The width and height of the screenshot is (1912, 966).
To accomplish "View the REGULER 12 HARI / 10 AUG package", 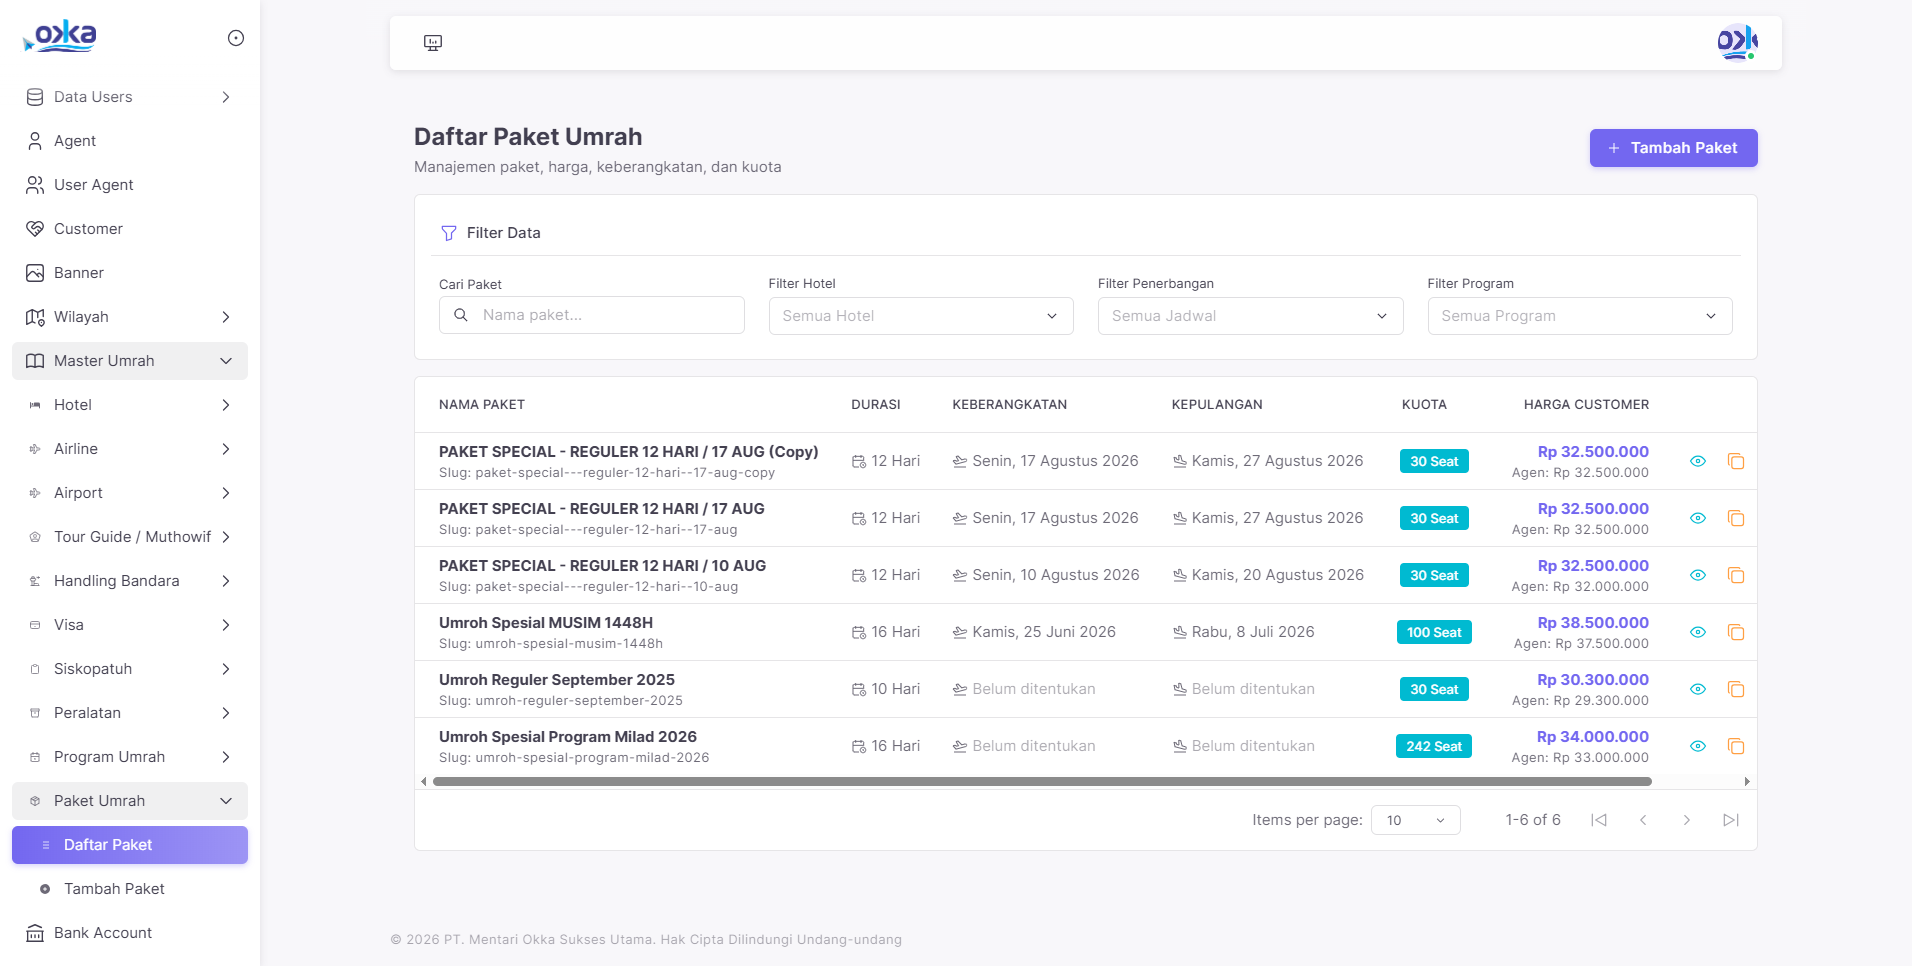I will tap(1698, 575).
